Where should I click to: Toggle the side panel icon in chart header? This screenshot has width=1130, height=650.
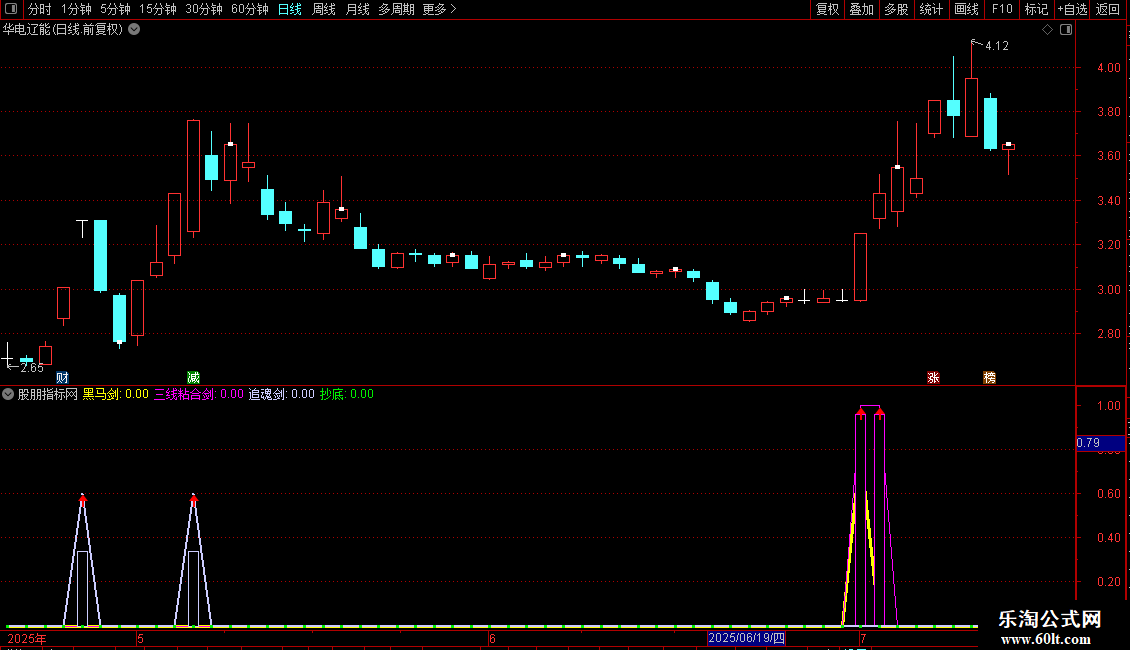[x=1066, y=30]
